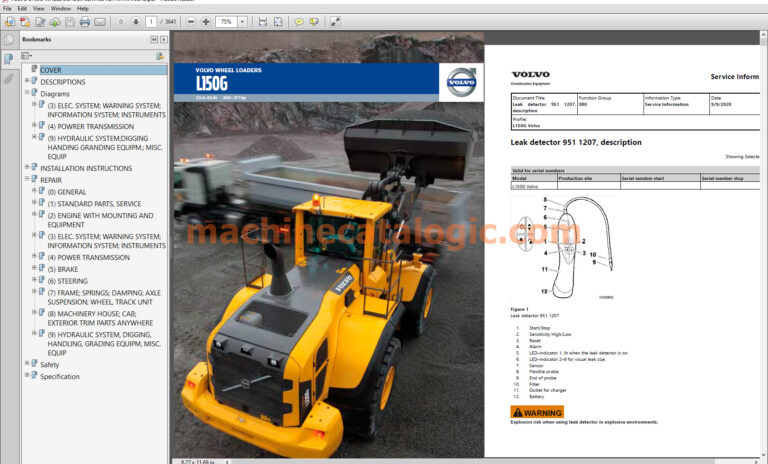The height and width of the screenshot is (464, 768).
Task: Click the zoom in plus button
Action: 206,22
